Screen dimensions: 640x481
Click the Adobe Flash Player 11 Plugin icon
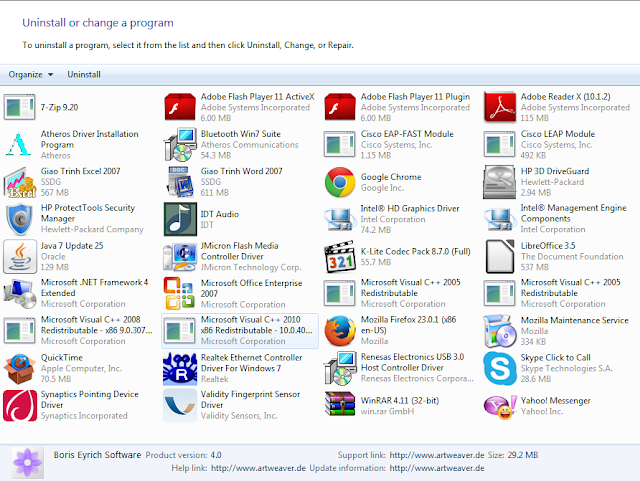click(340, 107)
